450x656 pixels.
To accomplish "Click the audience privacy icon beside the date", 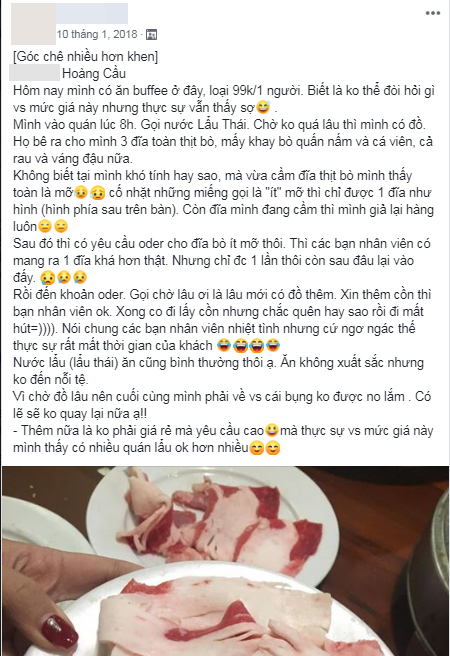I will coord(151,35).
